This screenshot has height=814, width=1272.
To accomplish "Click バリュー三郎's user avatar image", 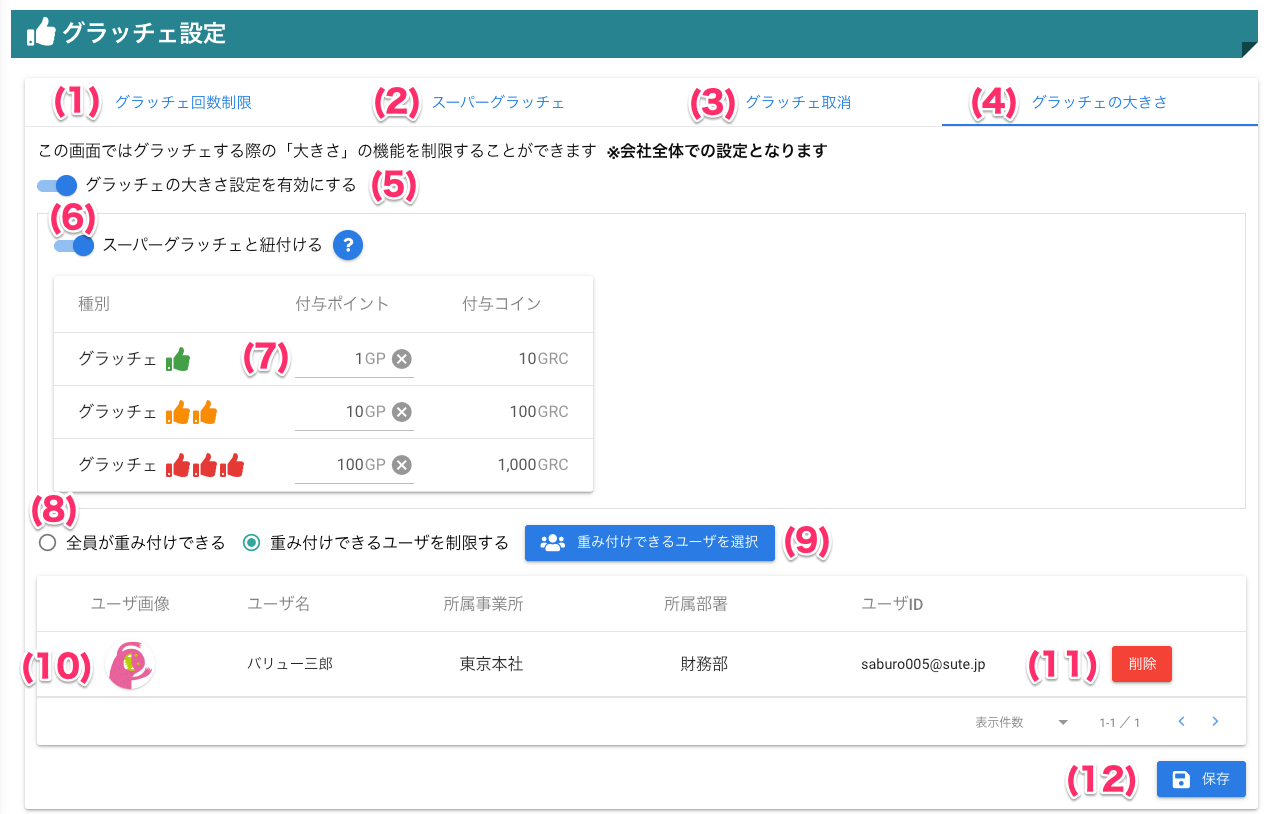I will (130, 664).
